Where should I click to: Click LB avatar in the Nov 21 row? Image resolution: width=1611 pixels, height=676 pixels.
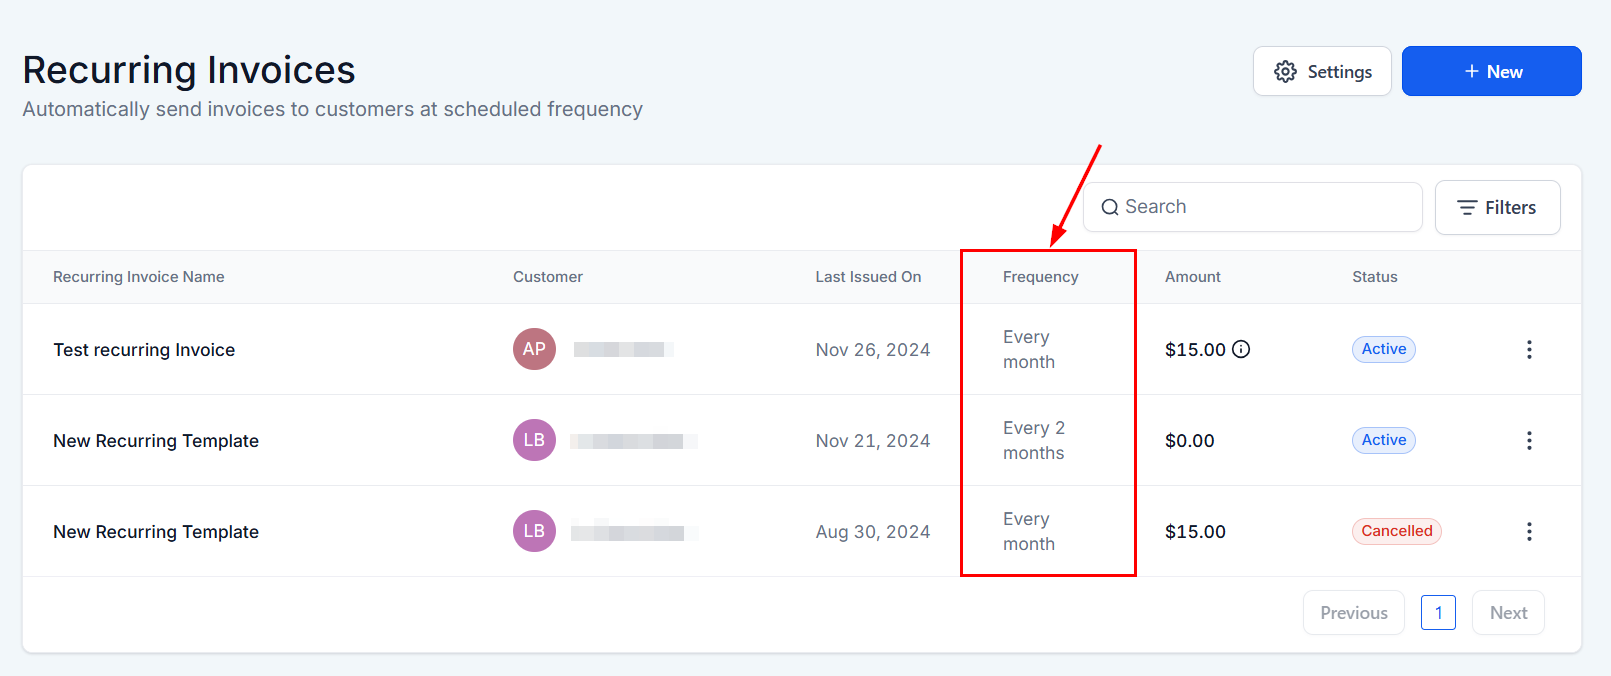(x=534, y=440)
